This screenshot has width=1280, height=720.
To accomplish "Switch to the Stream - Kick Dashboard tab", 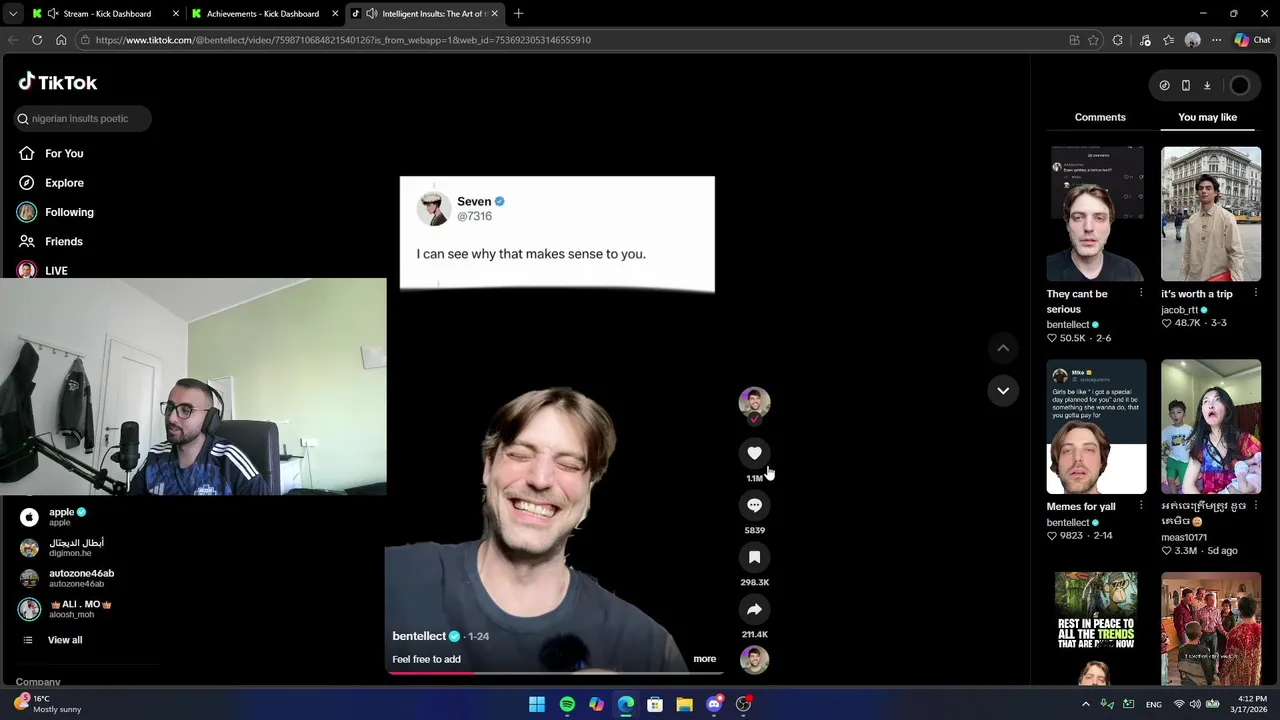I will coord(107,14).
